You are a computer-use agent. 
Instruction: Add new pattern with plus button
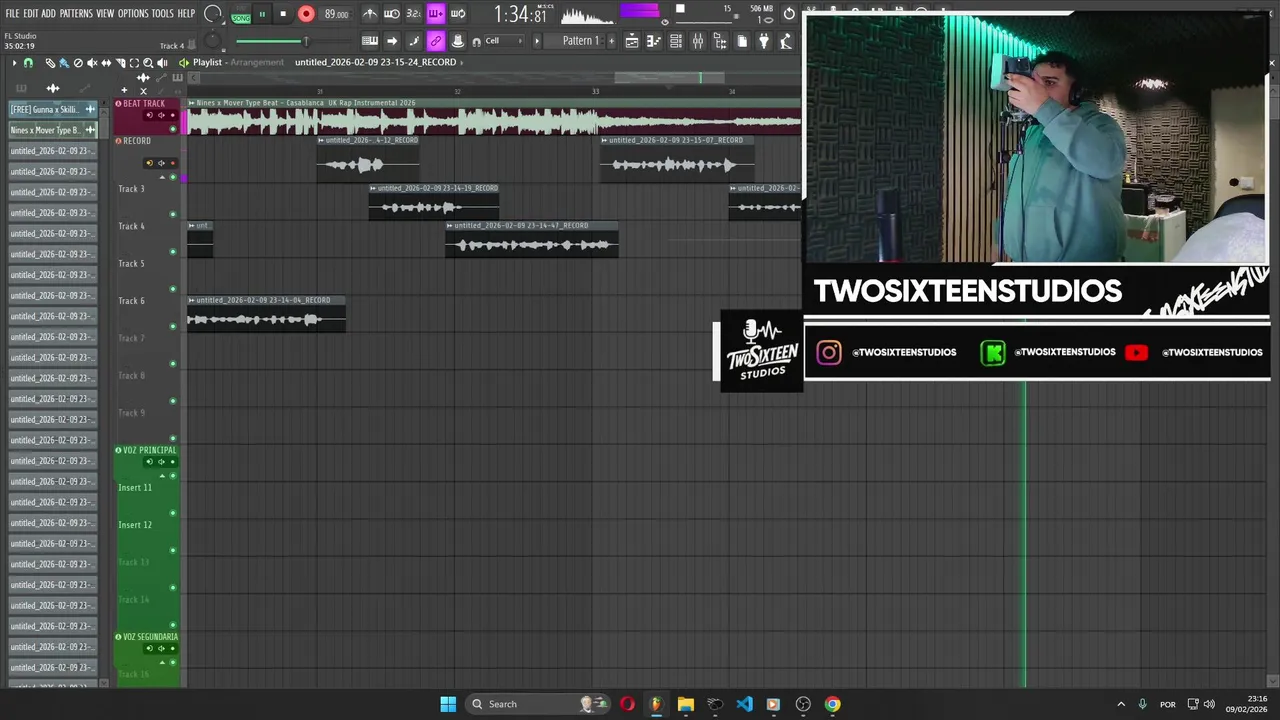[x=610, y=41]
